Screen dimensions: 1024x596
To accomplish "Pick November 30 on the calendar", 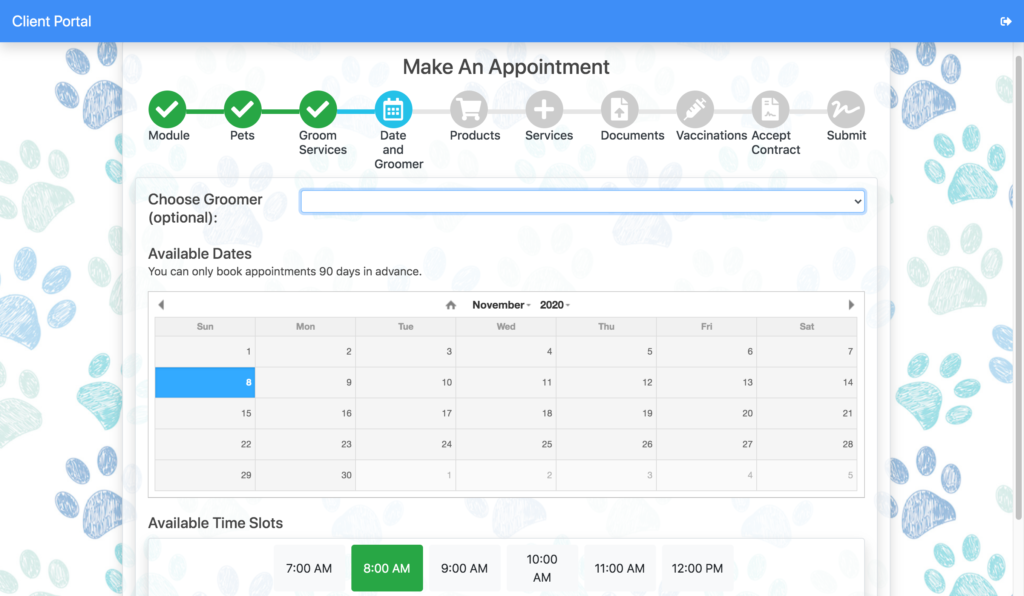I will [306, 475].
